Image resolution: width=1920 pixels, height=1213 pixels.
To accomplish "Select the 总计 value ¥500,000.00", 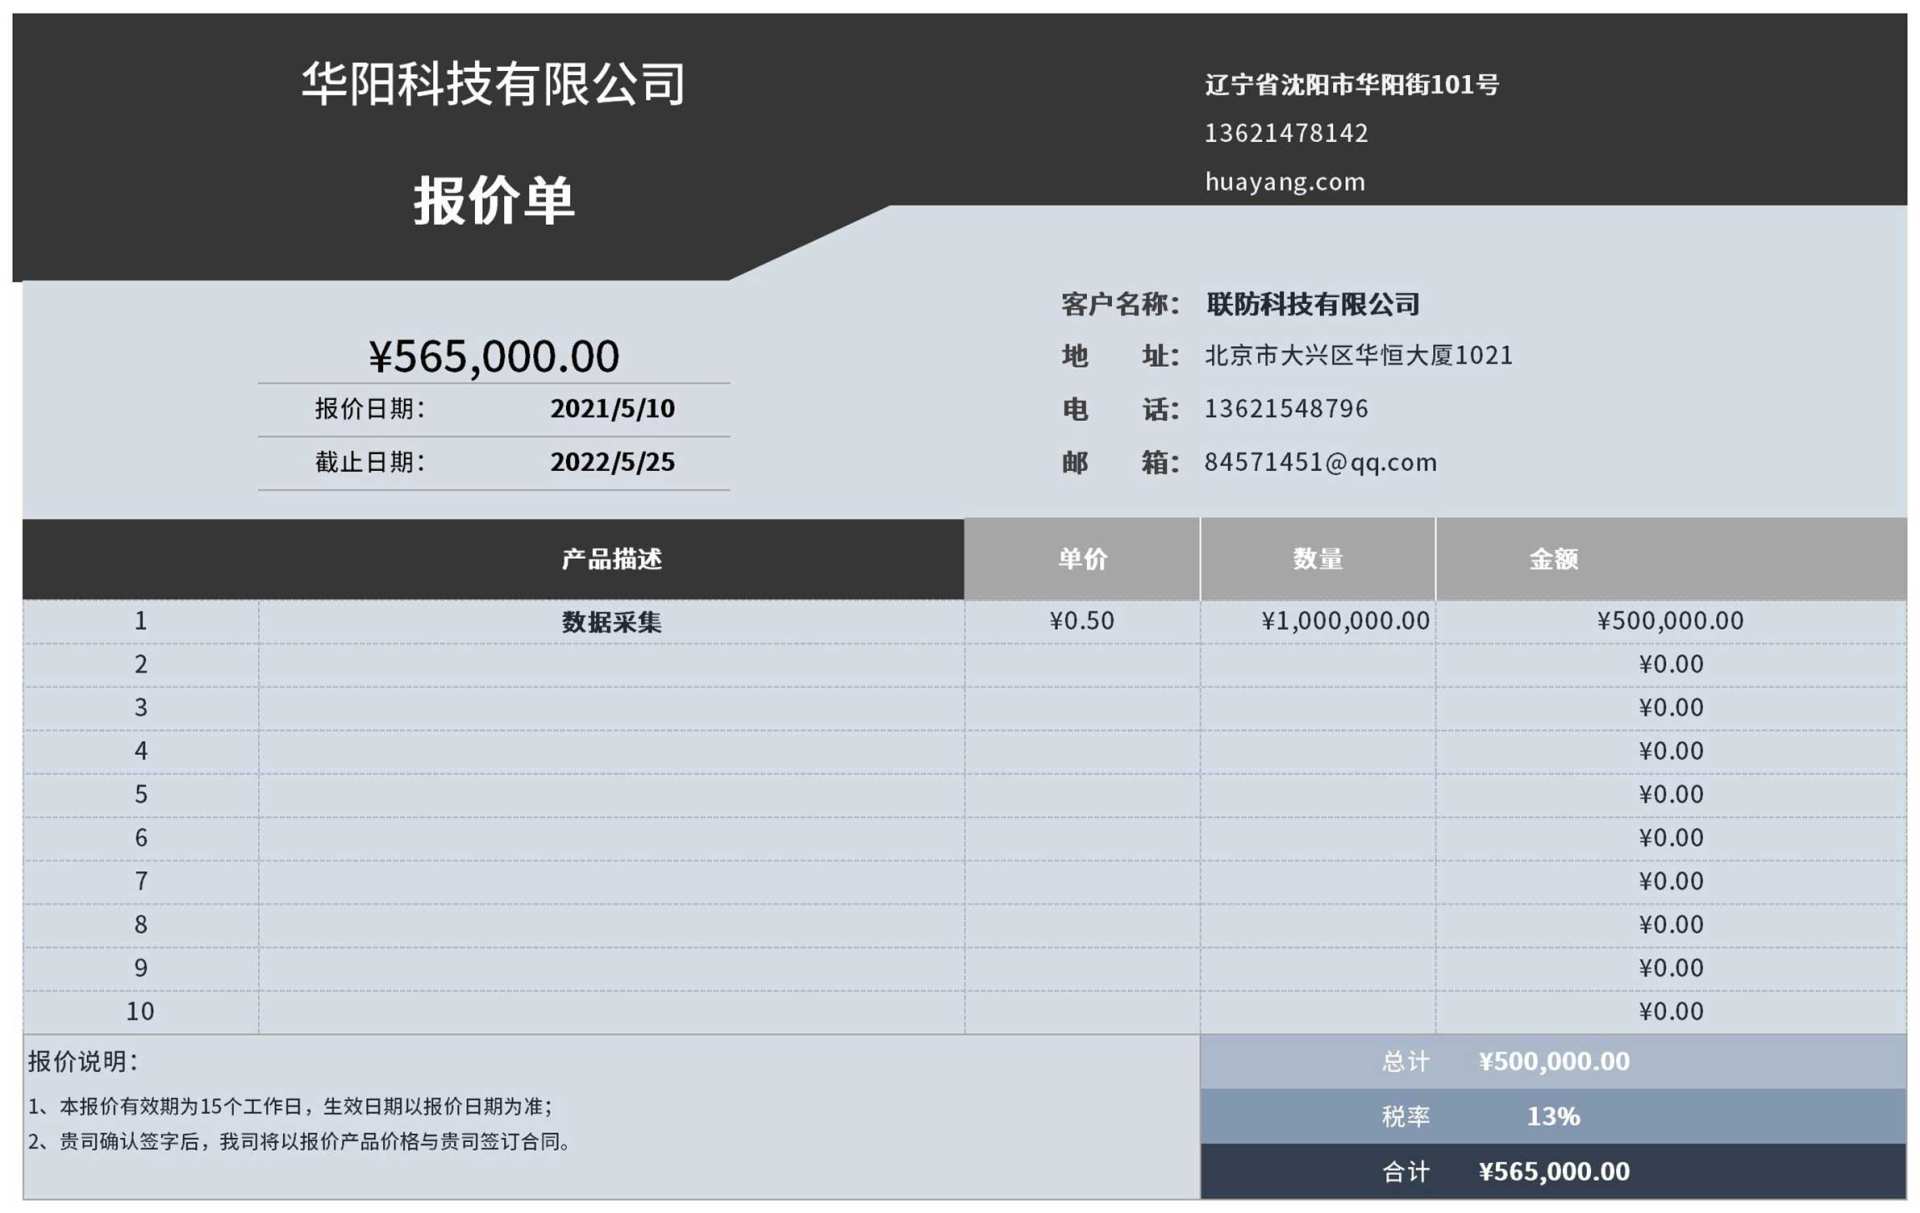I will 1554,1062.
